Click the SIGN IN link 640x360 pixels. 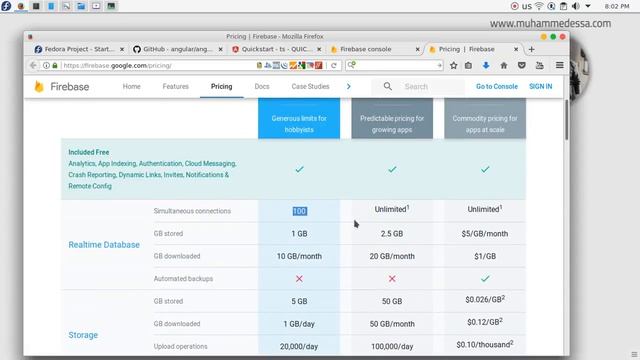(540, 86)
